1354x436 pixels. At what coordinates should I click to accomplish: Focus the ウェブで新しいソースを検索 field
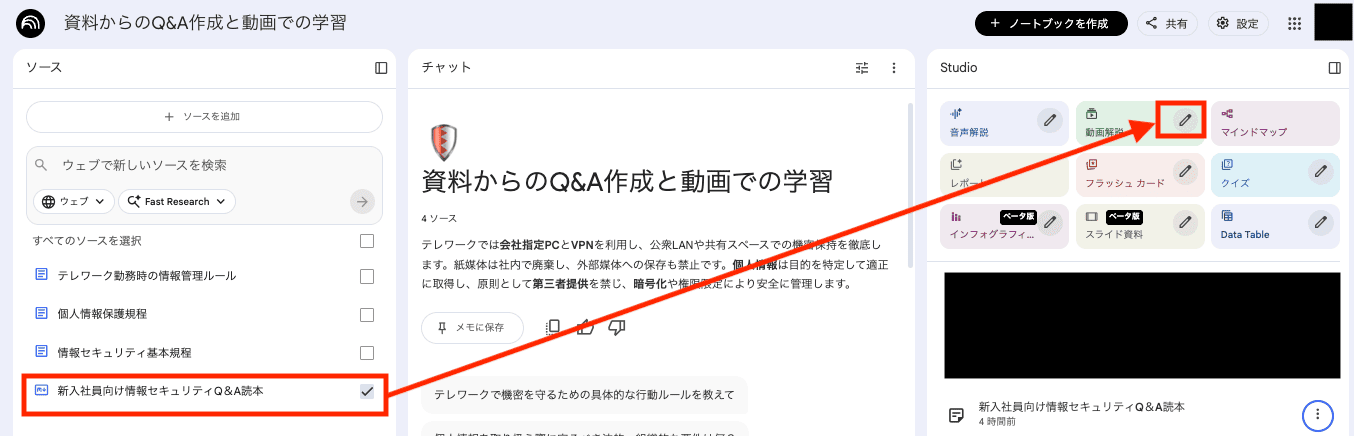point(204,165)
